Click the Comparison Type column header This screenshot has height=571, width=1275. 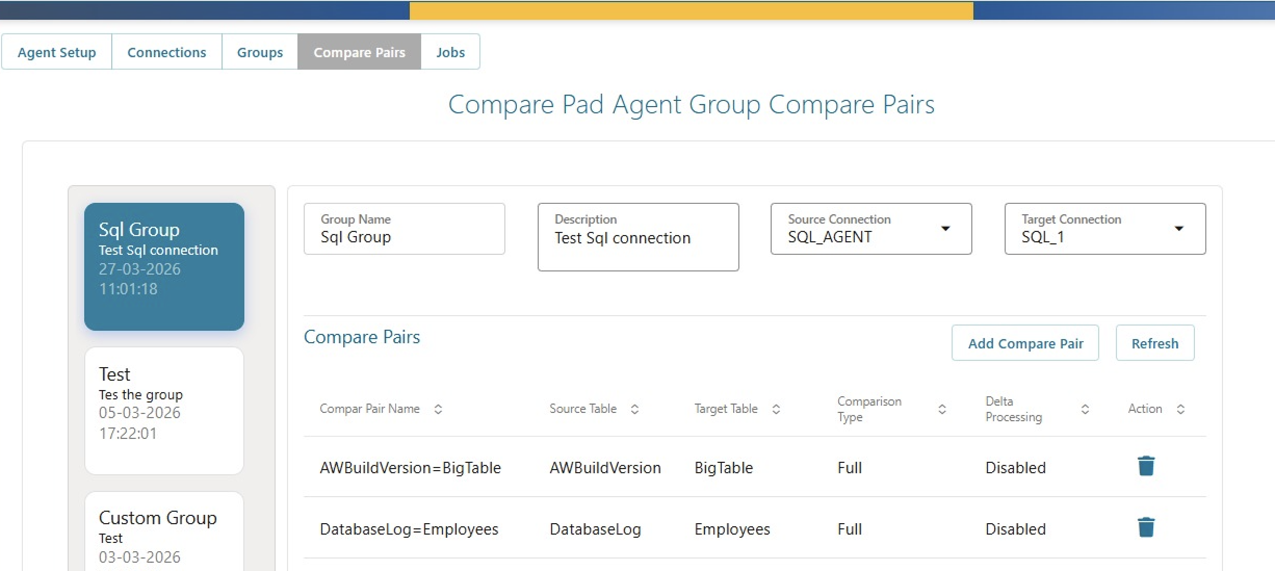[869, 409]
